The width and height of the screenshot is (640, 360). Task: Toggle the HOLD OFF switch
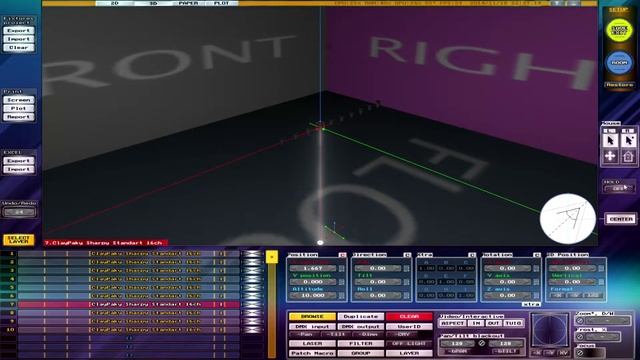click(x=619, y=189)
